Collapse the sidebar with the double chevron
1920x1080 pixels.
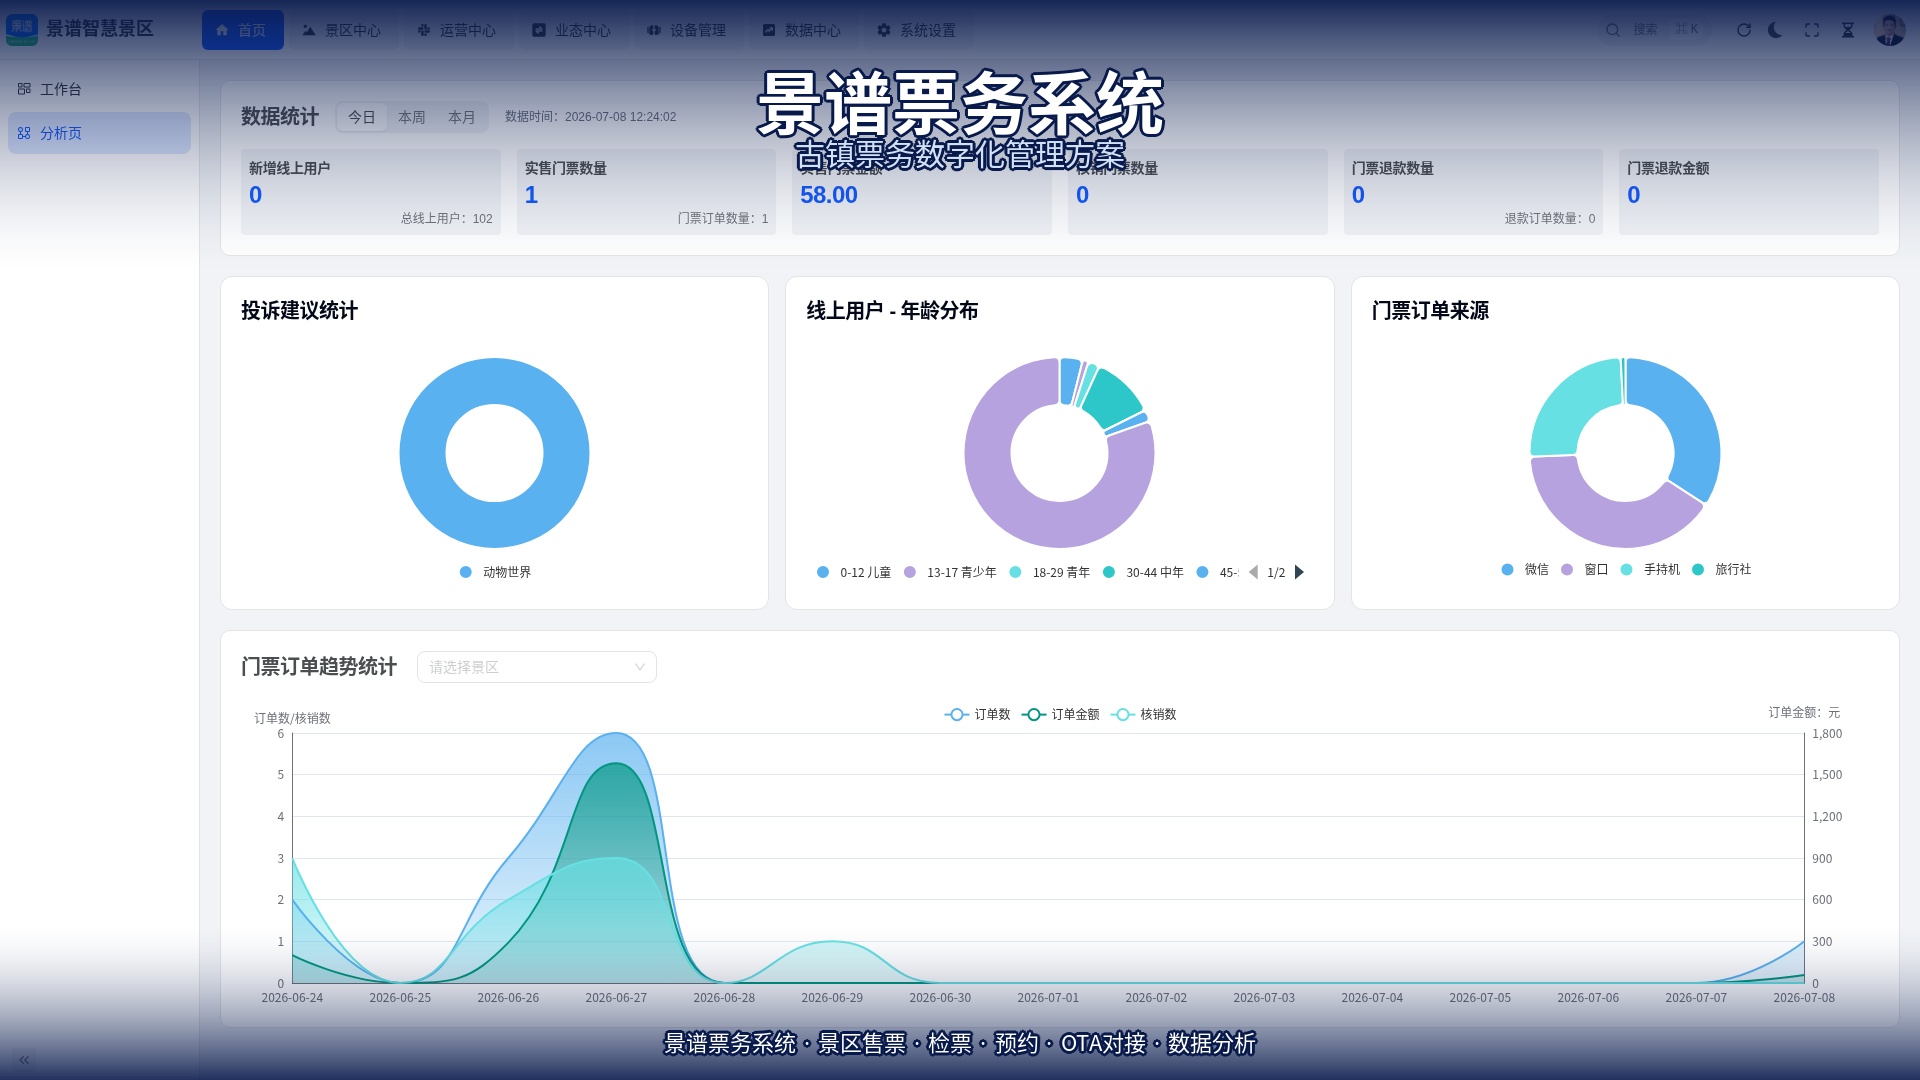pyautogui.click(x=24, y=1060)
